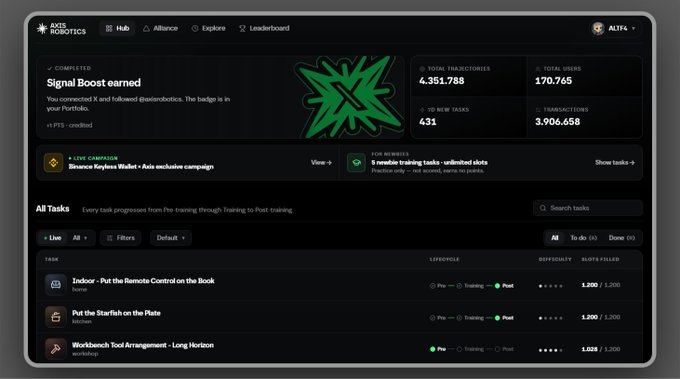Click the Transactions value 3.906.658

click(x=557, y=121)
